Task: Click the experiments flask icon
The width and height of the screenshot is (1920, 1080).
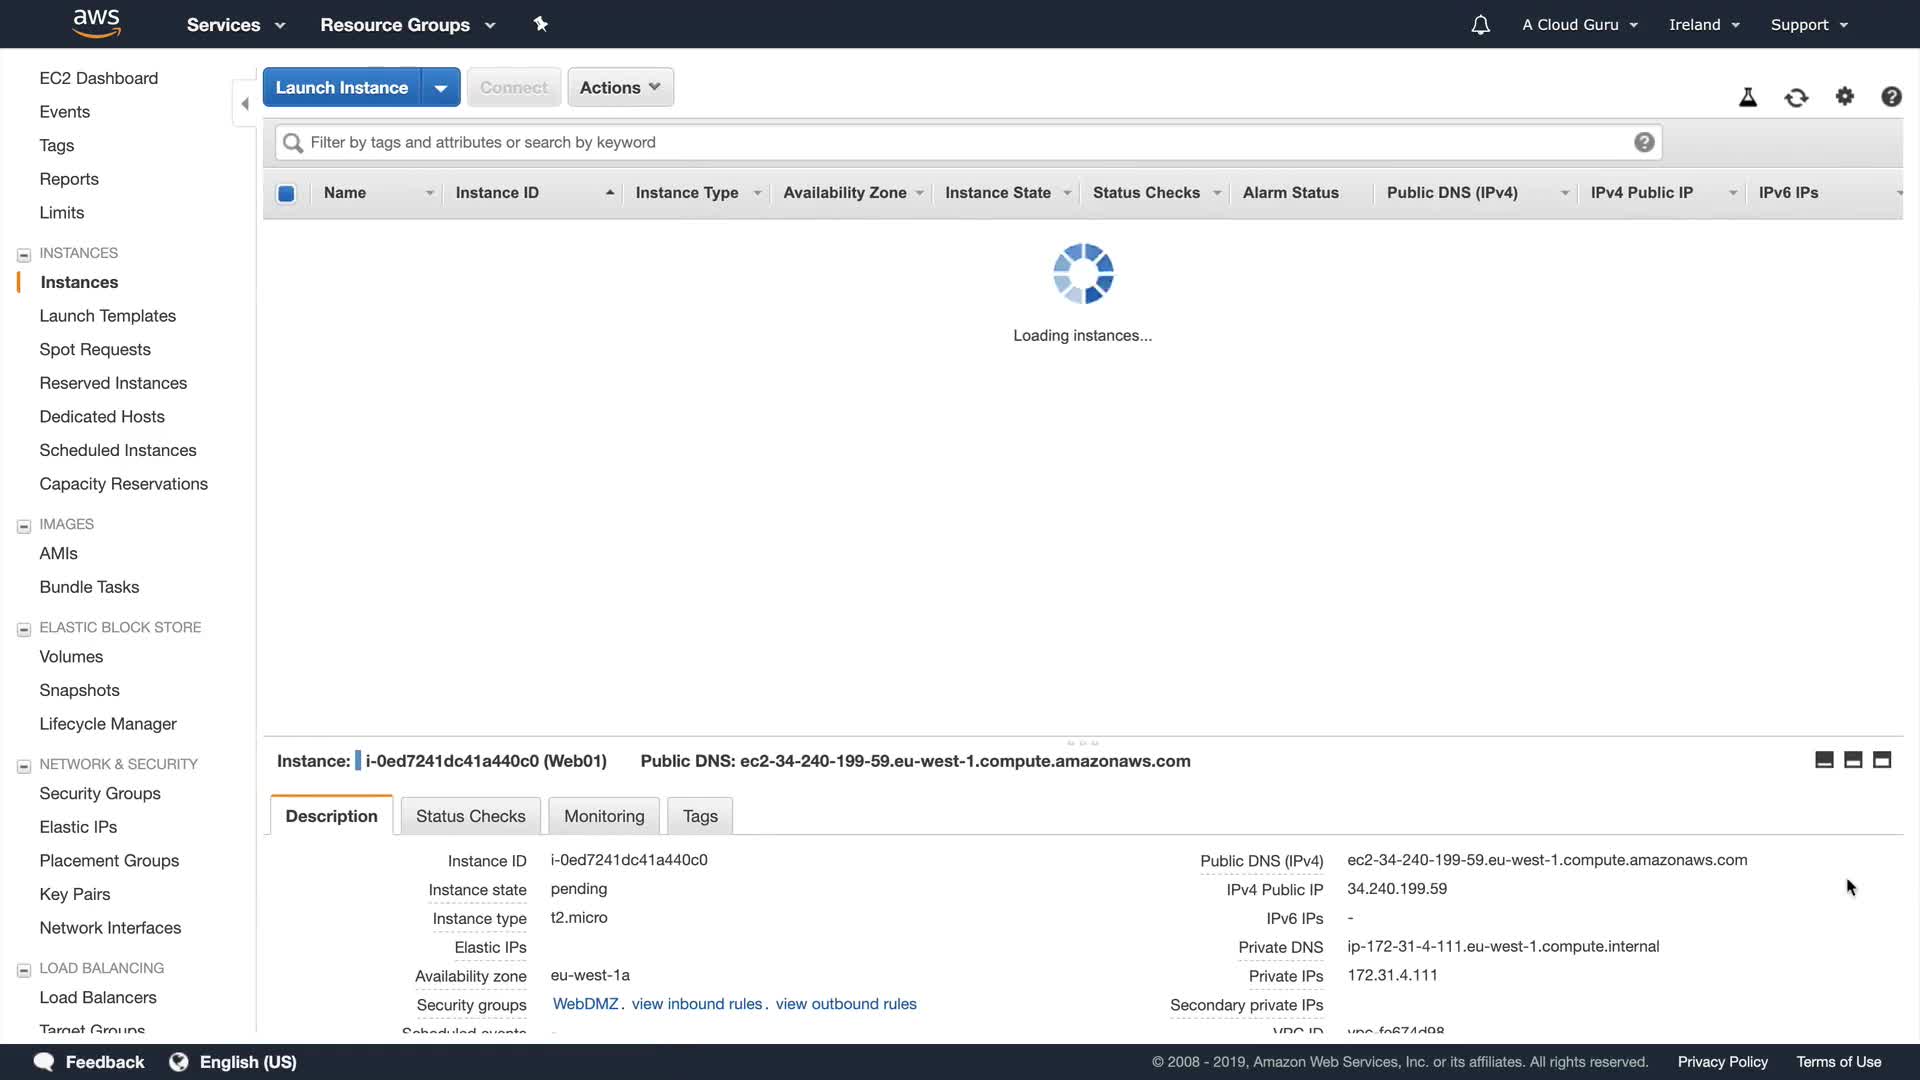Action: pyautogui.click(x=1748, y=97)
